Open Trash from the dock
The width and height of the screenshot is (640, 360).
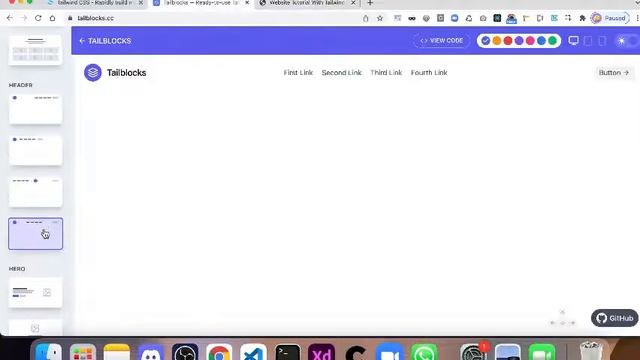tap(591, 351)
